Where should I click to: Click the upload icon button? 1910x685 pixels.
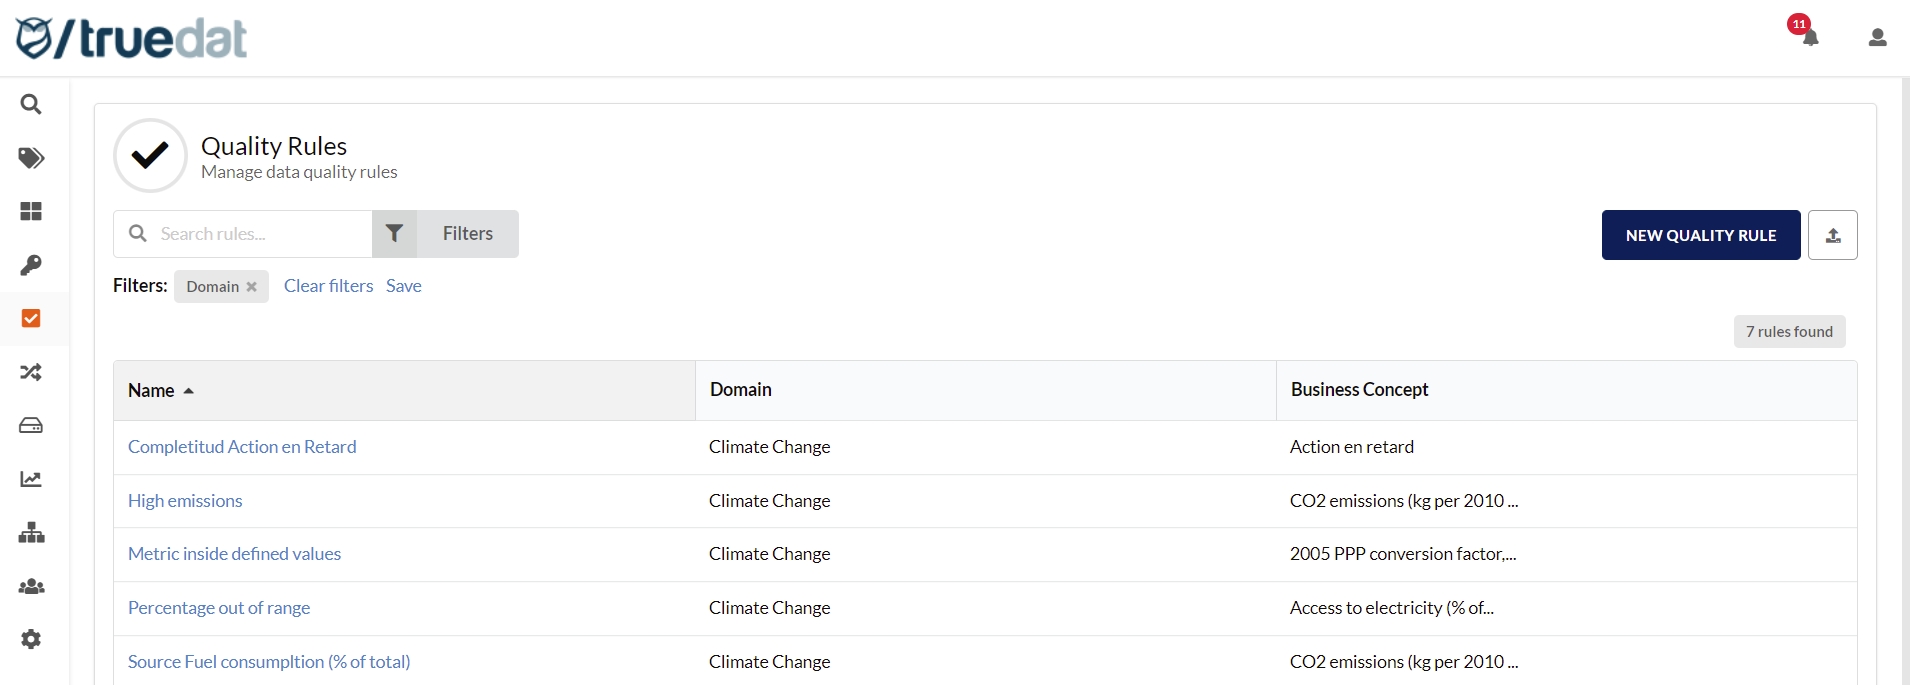[1832, 235]
